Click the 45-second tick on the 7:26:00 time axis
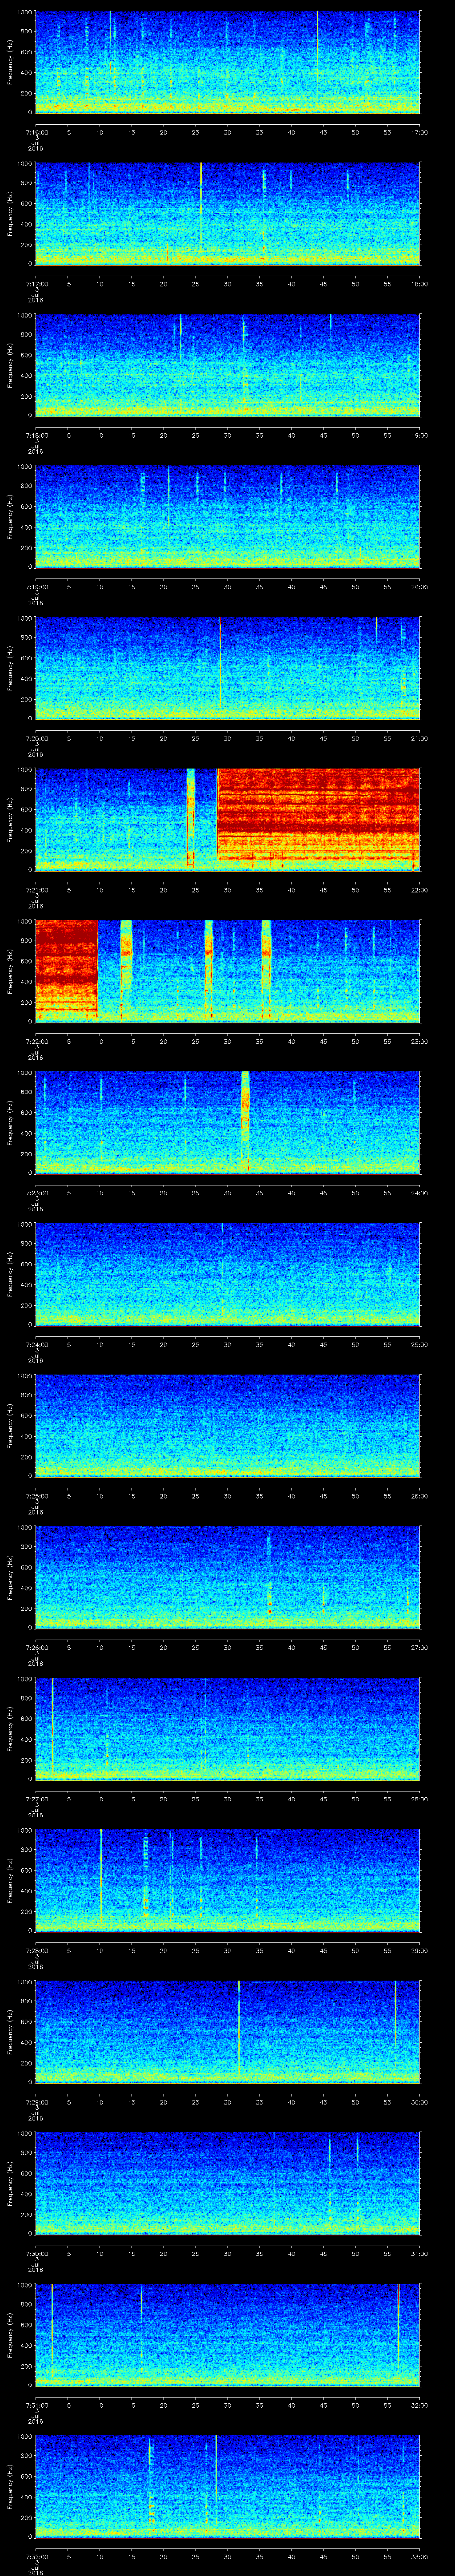The height and width of the screenshot is (2576, 455). tap(323, 1647)
